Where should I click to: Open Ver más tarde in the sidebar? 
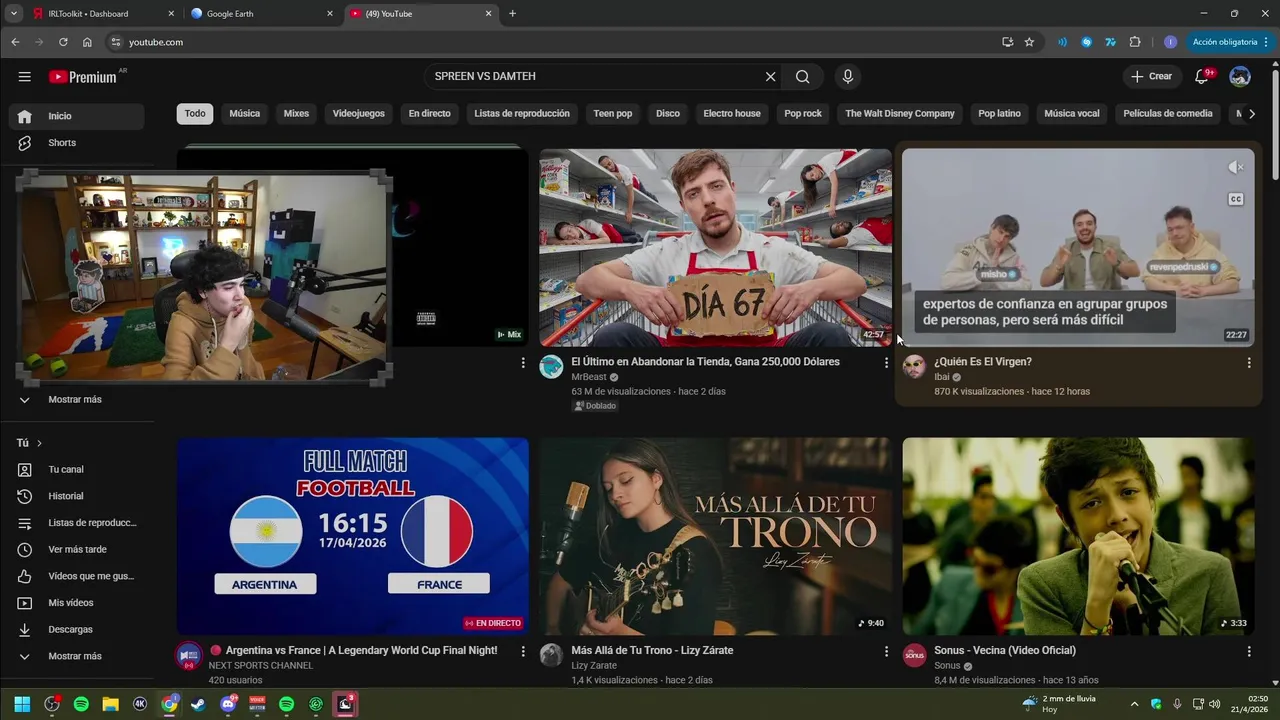[x=77, y=550]
